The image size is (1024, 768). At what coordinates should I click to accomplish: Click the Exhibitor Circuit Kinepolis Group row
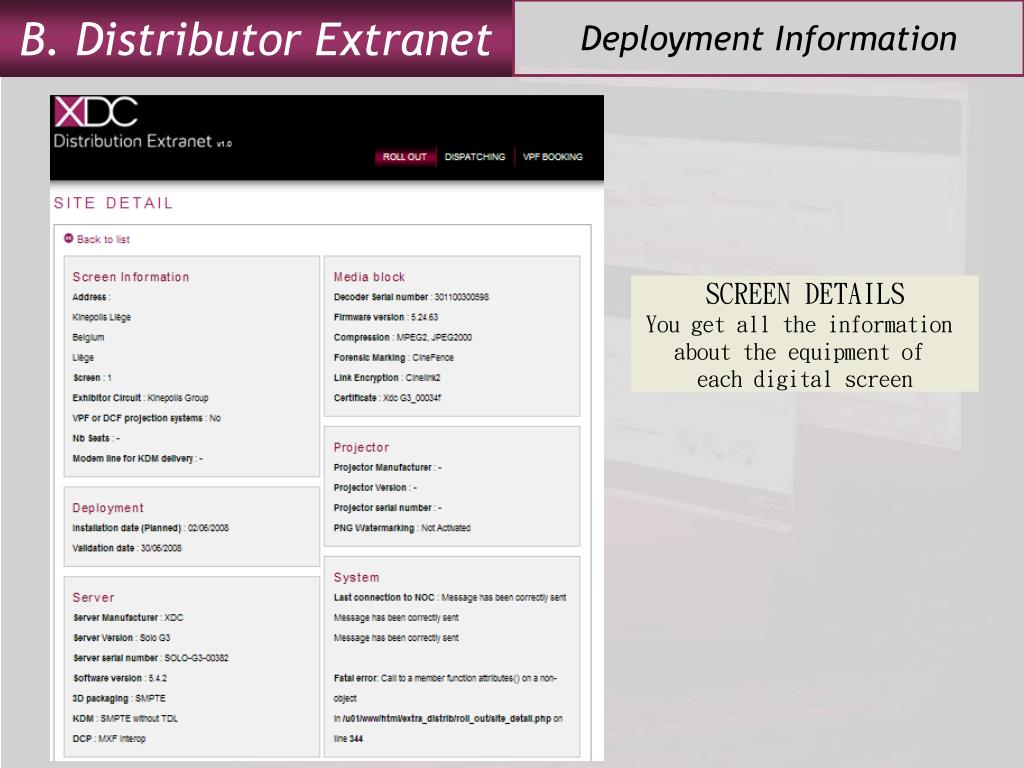coord(140,398)
